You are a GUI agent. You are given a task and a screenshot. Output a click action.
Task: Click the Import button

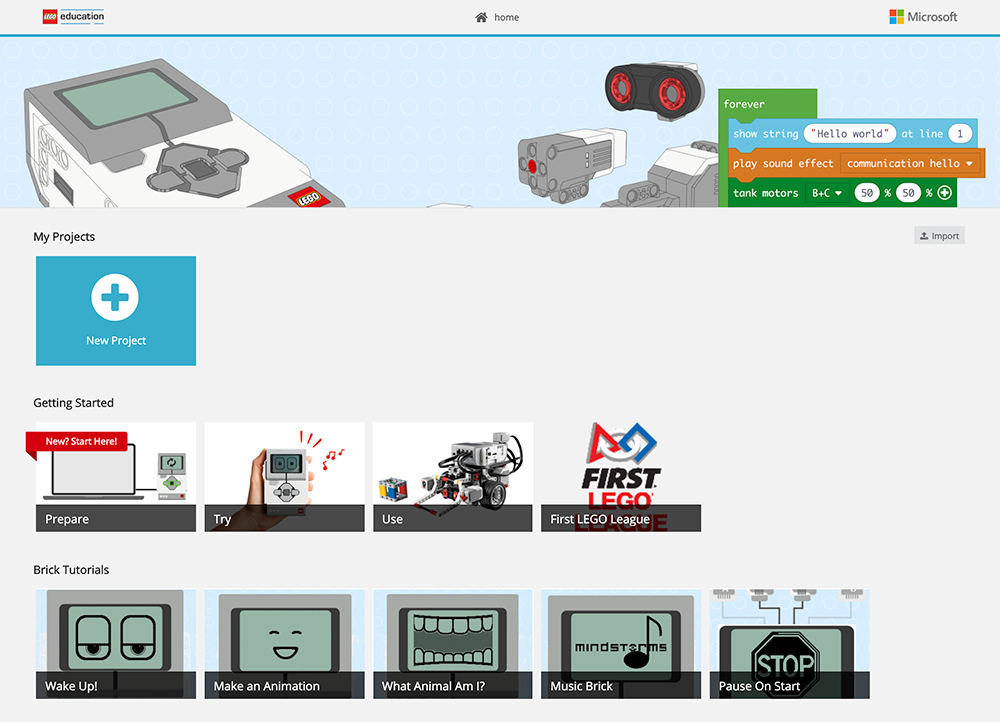pos(939,236)
